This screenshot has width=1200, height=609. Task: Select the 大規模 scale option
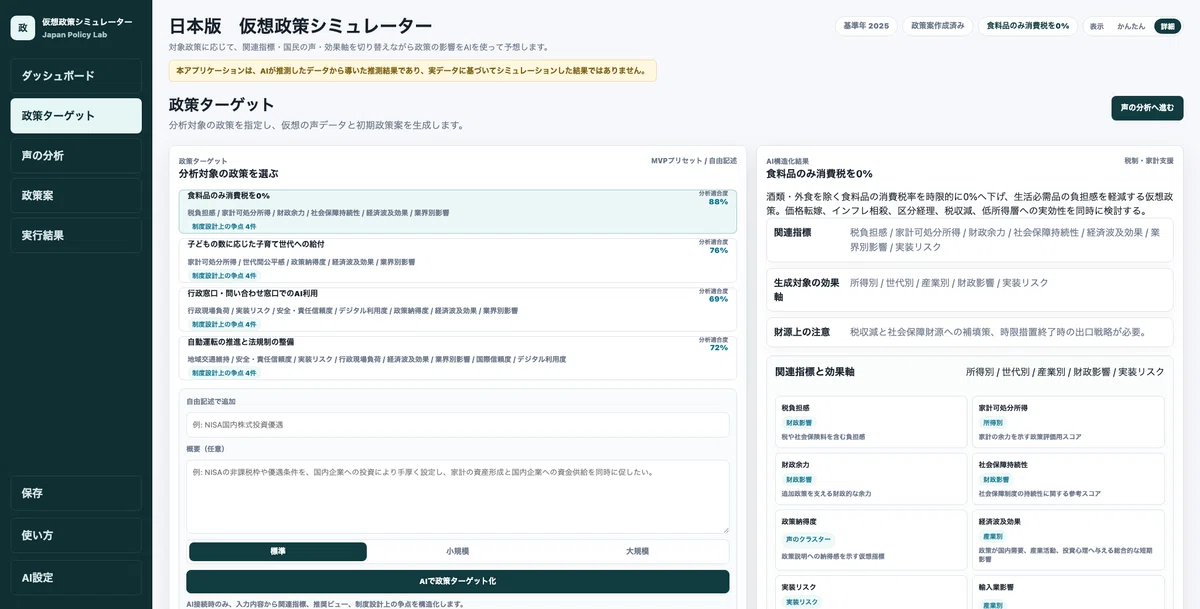click(x=638, y=551)
